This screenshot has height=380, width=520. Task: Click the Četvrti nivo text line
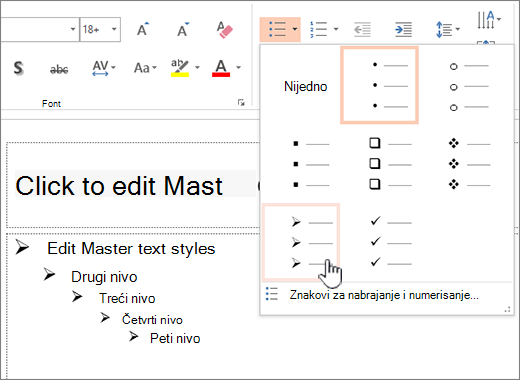pyautogui.click(x=152, y=319)
